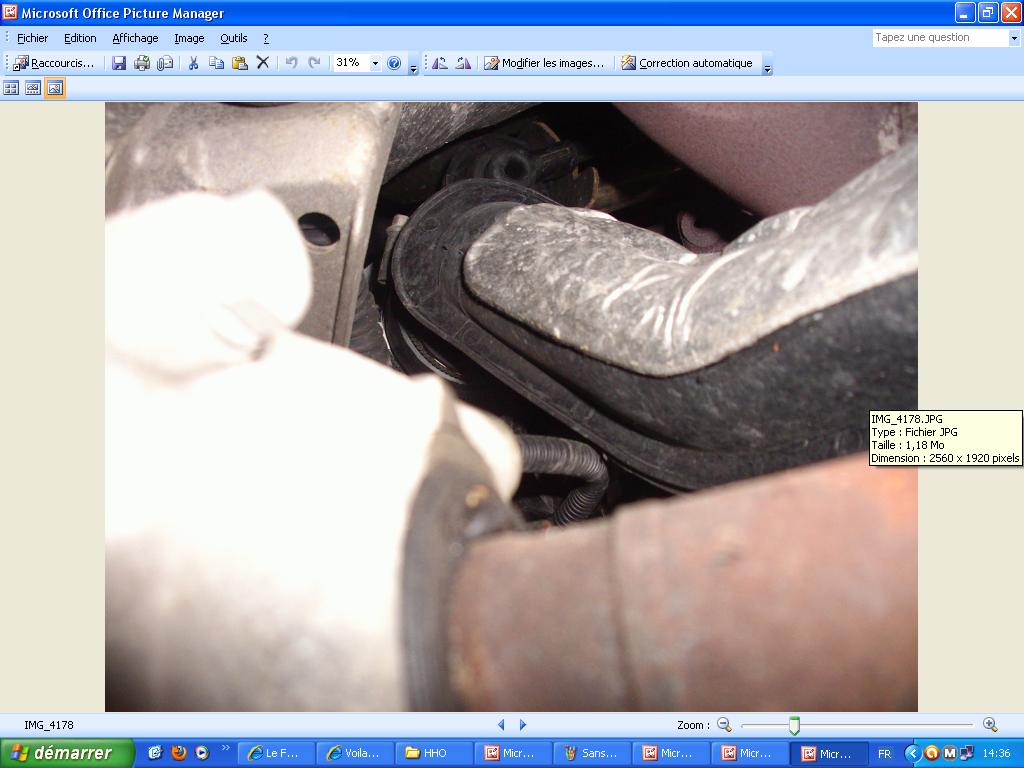Switch to Filmstrip view
Image resolution: width=1024 pixels, height=768 pixels.
(x=33, y=88)
